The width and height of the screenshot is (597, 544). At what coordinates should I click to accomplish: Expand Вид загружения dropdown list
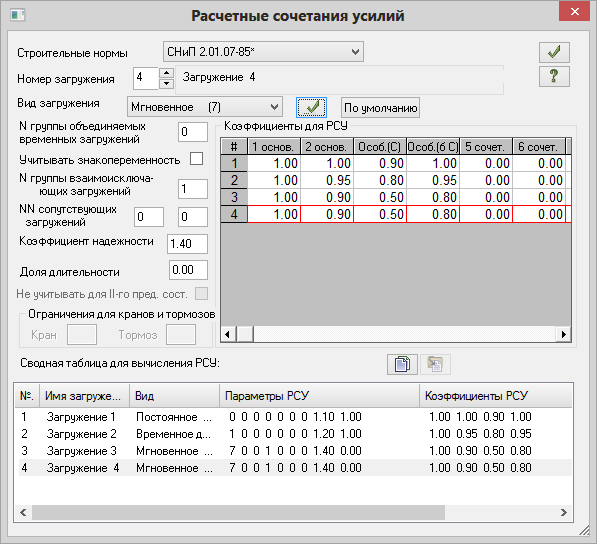click(205, 107)
